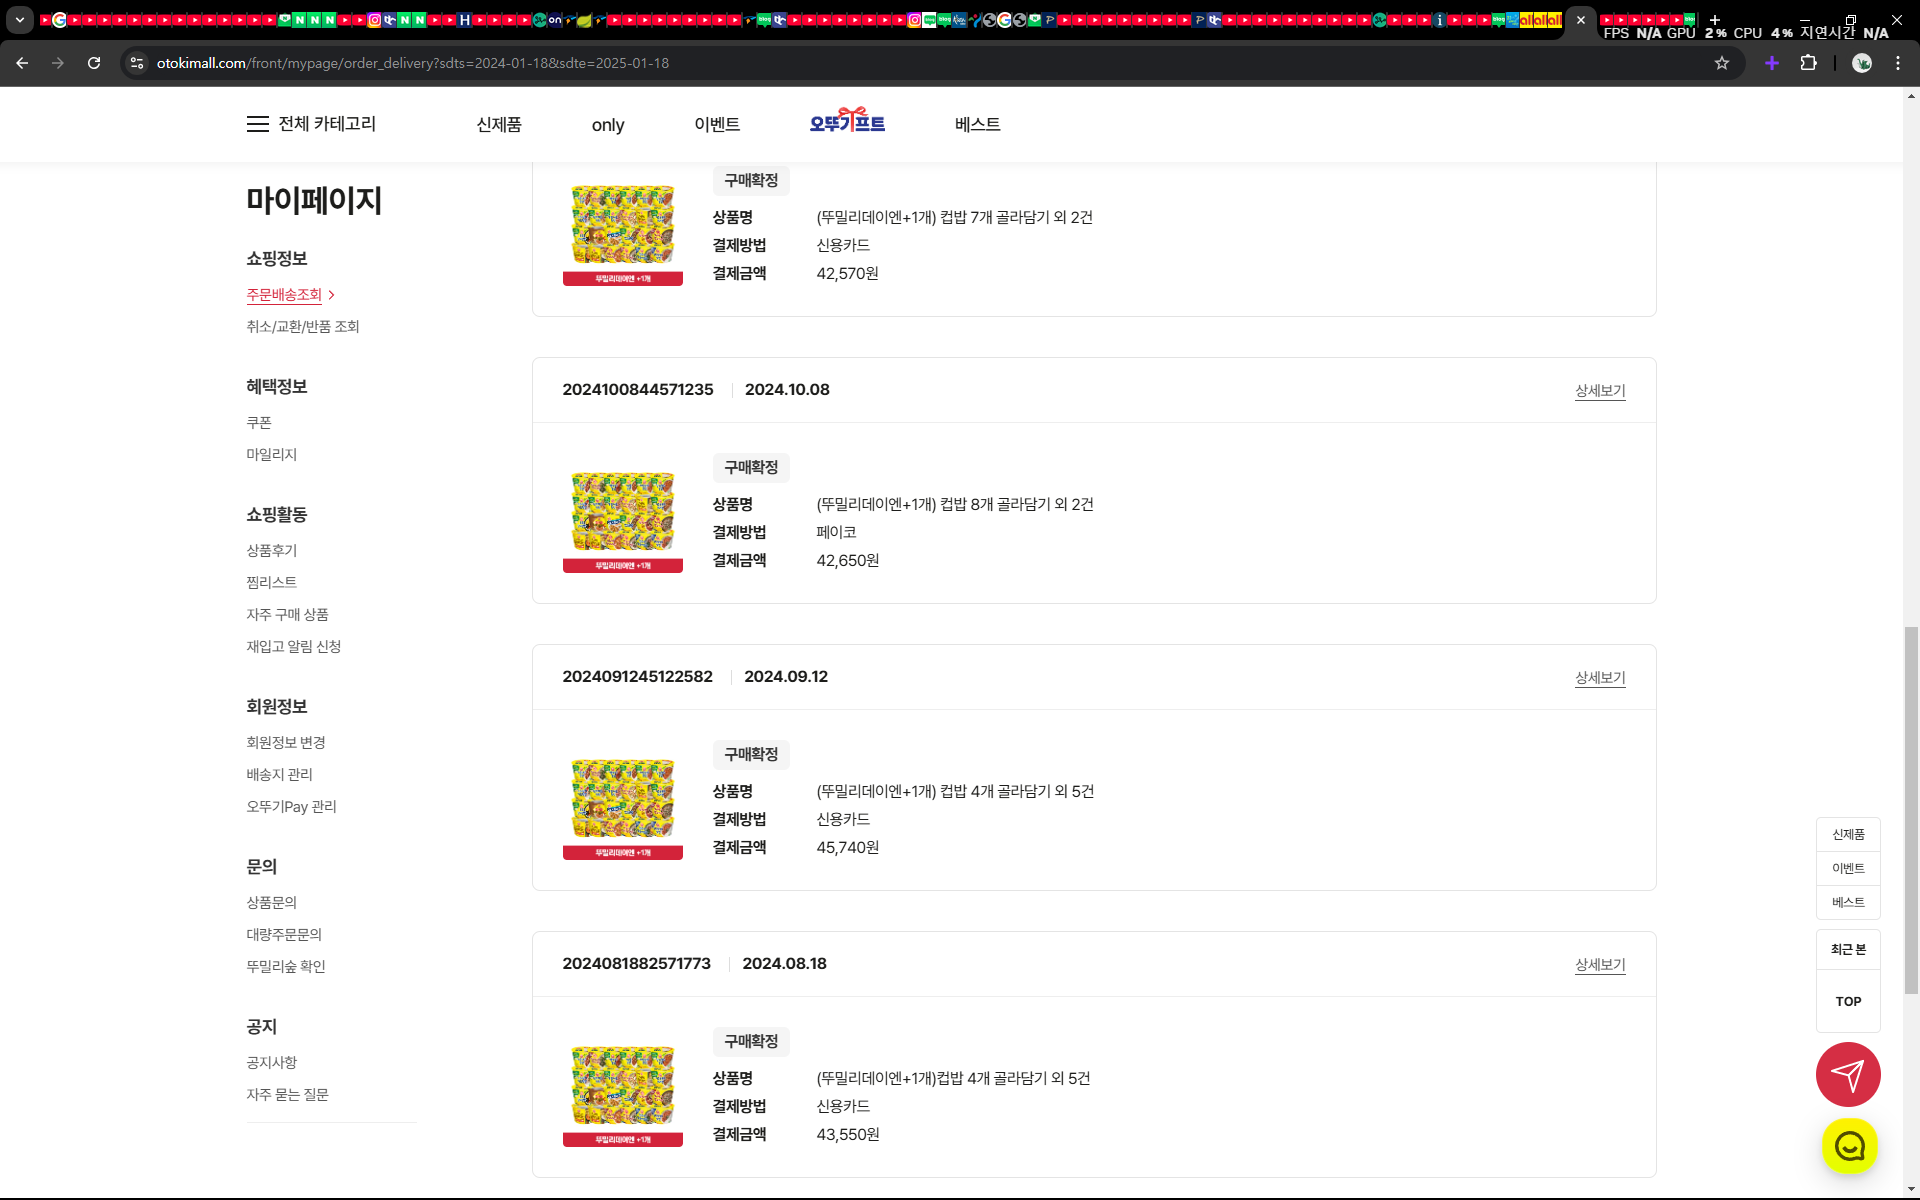Reload the page with refresh icon
Image resolution: width=1920 pixels, height=1200 pixels.
pos(94,63)
